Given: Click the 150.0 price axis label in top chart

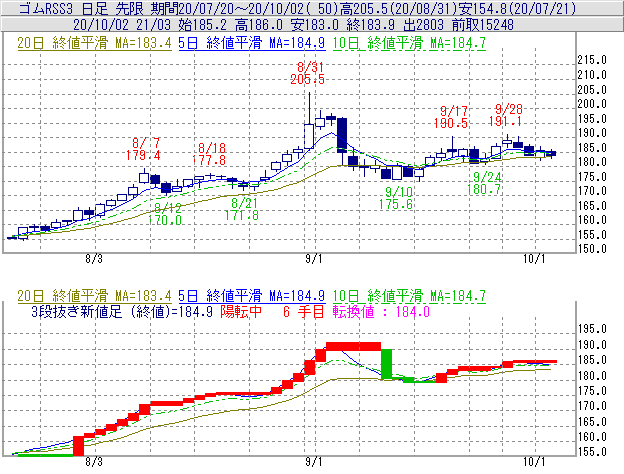Looking at the screenshot, I should (592, 249).
